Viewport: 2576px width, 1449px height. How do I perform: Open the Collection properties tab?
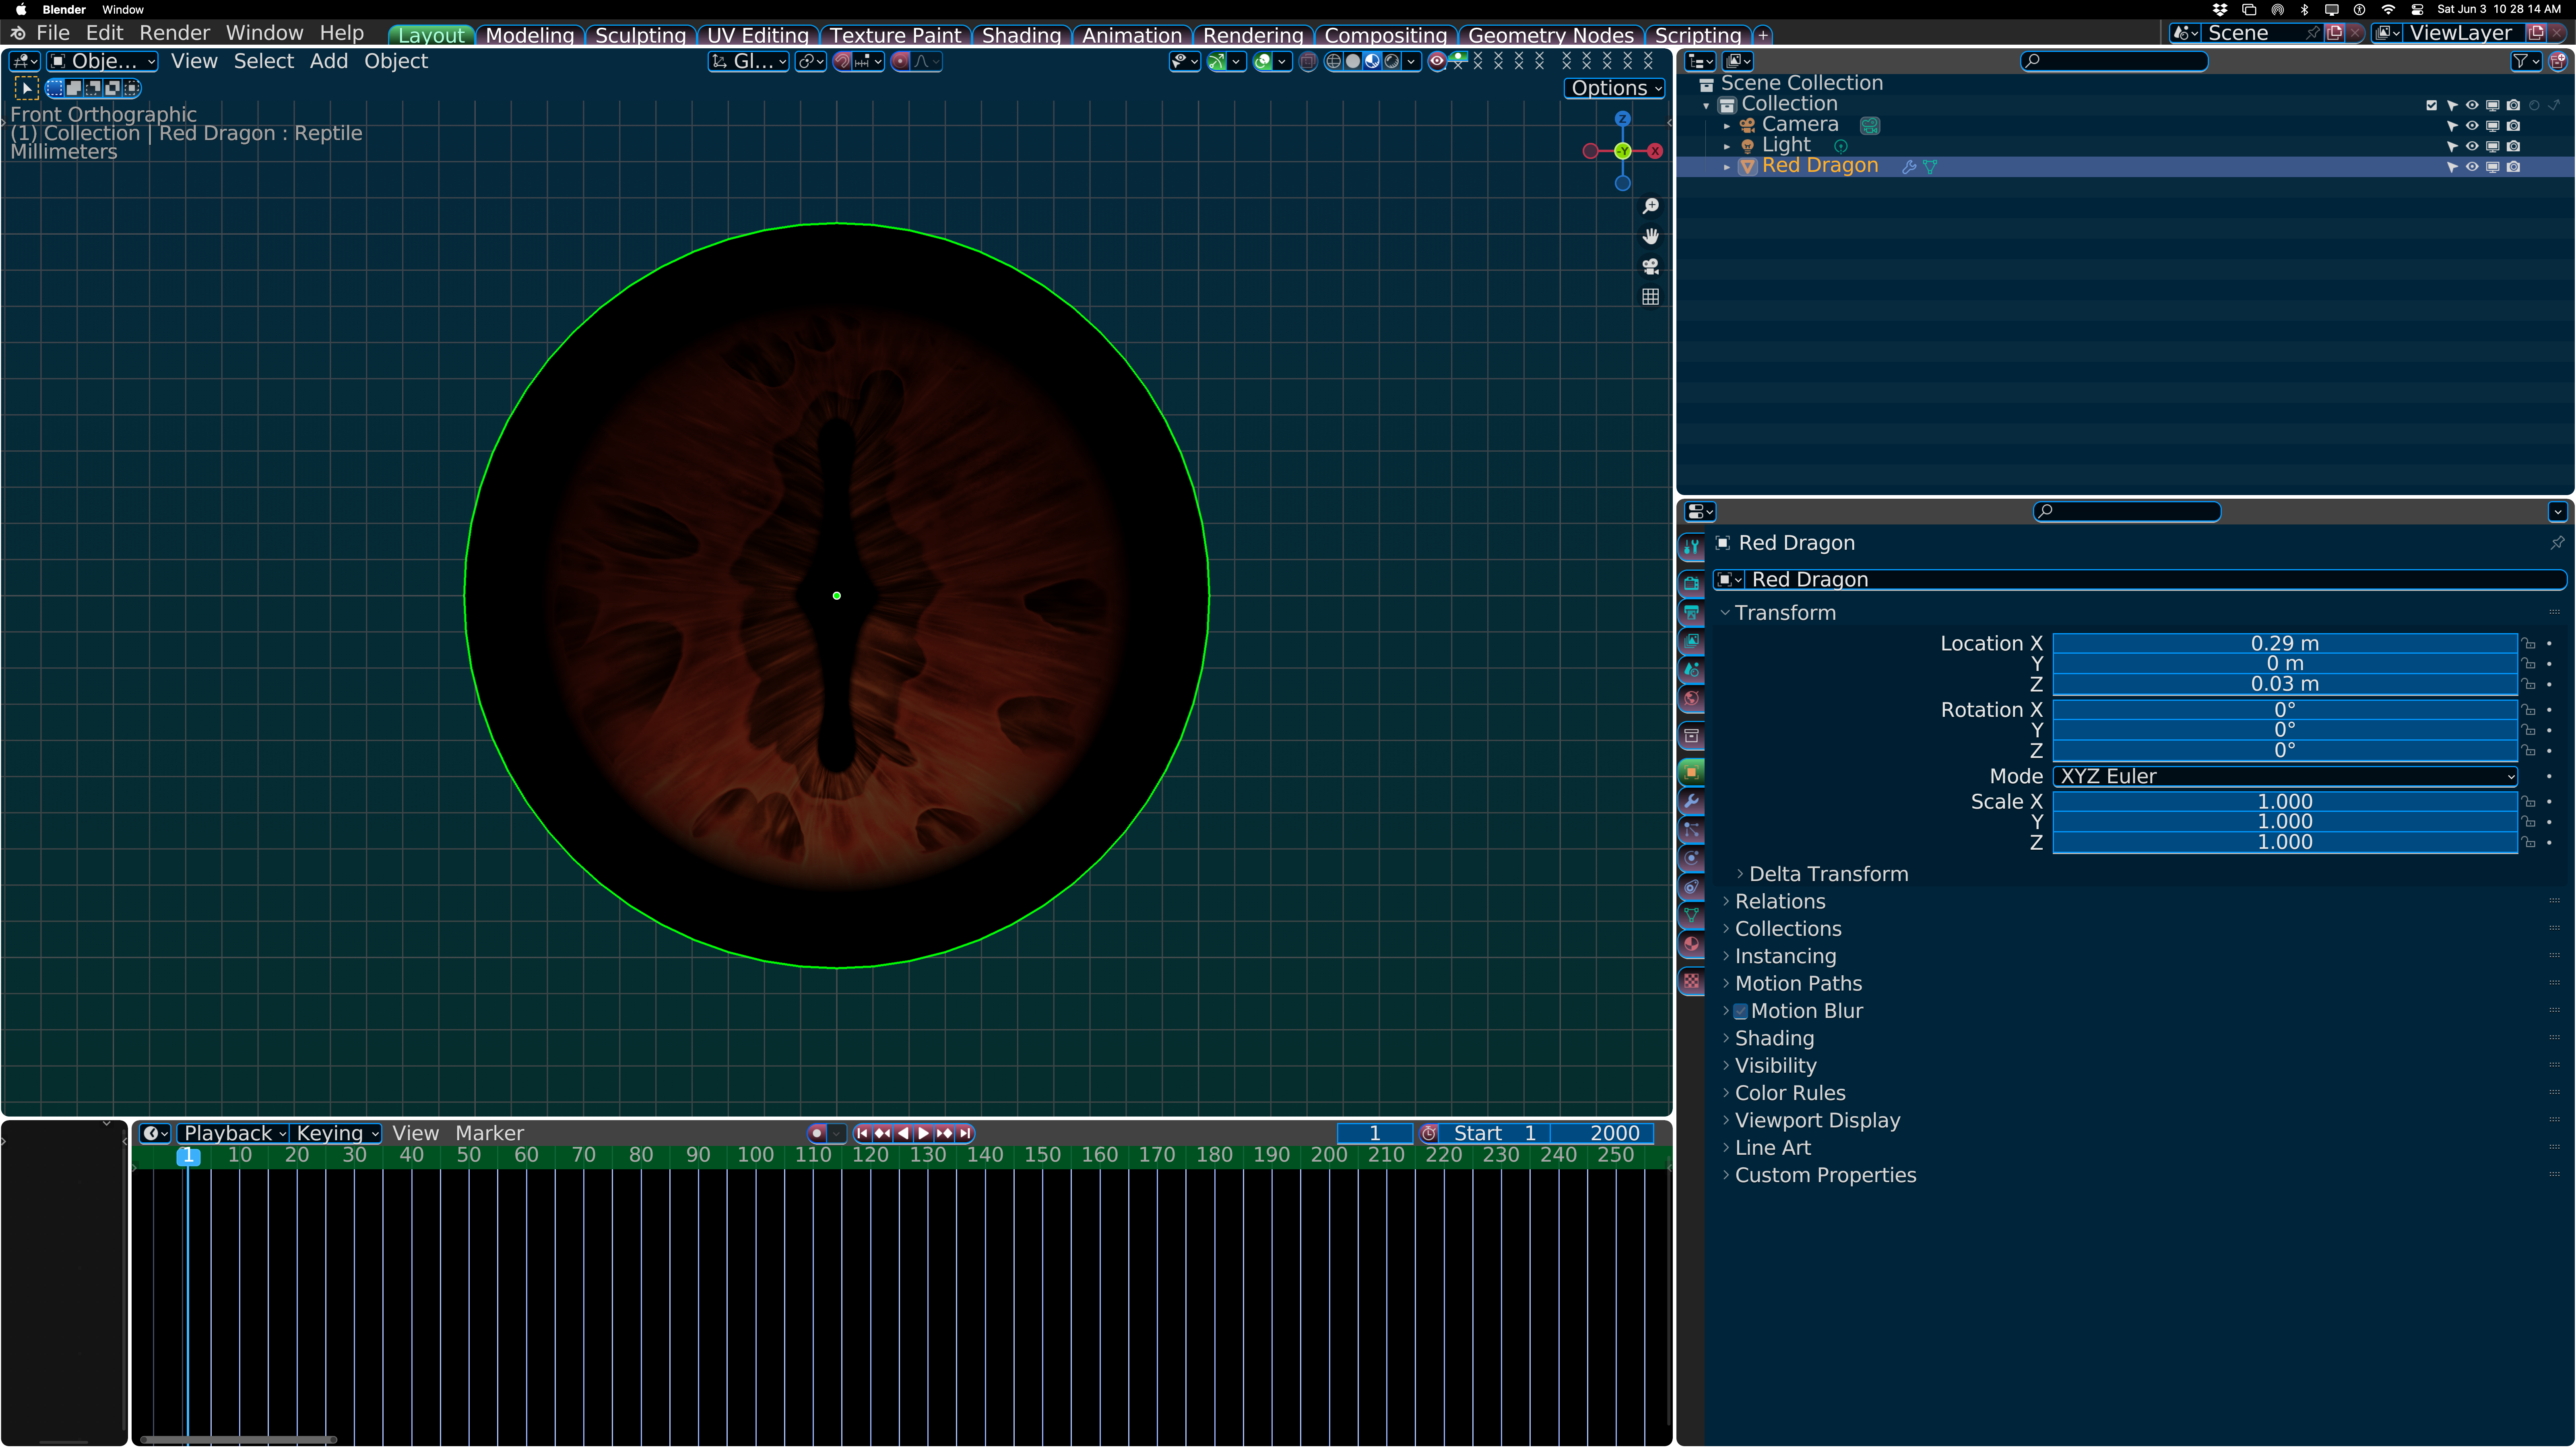coord(1691,736)
